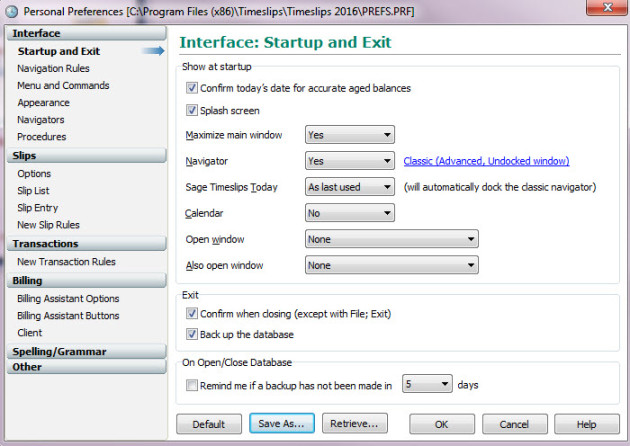Click the Save As... button
Image resolution: width=630 pixels, height=446 pixels.
click(x=282, y=423)
